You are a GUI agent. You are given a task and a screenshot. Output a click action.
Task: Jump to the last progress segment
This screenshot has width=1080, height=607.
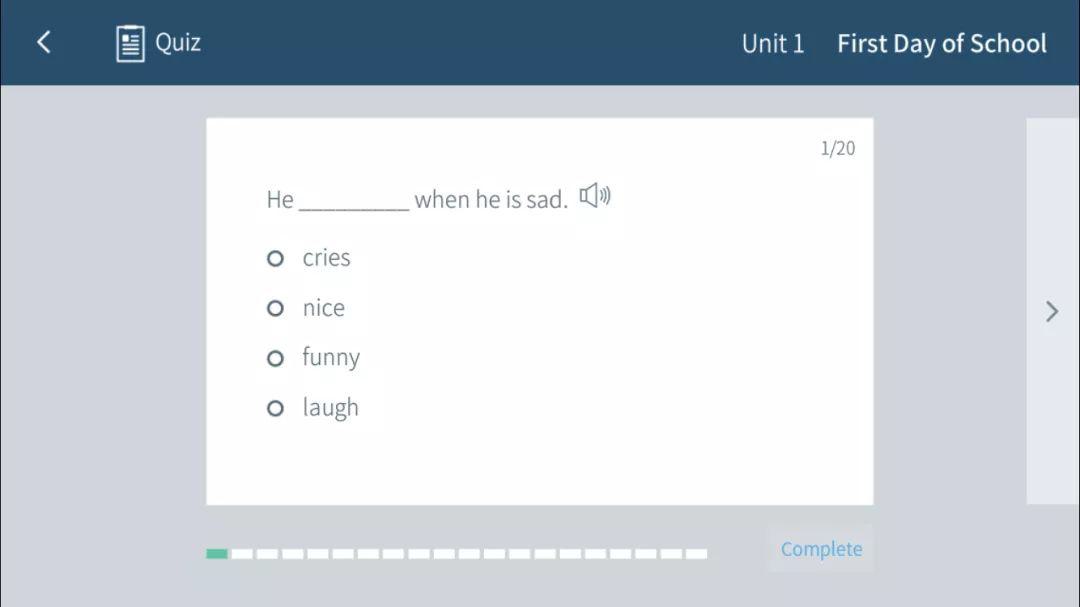[x=696, y=554]
